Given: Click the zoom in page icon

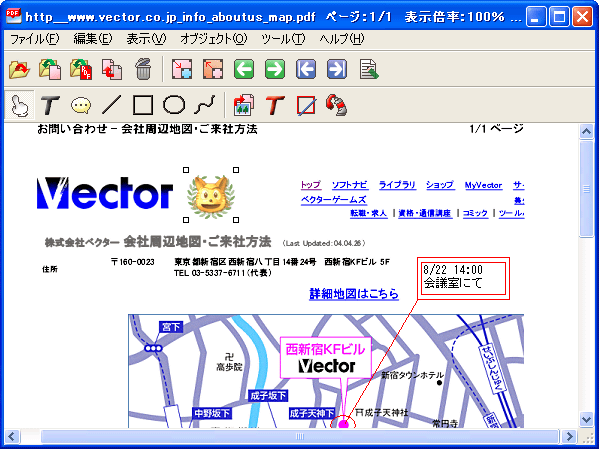Looking at the screenshot, I should pyautogui.click(x=182, y=69).
